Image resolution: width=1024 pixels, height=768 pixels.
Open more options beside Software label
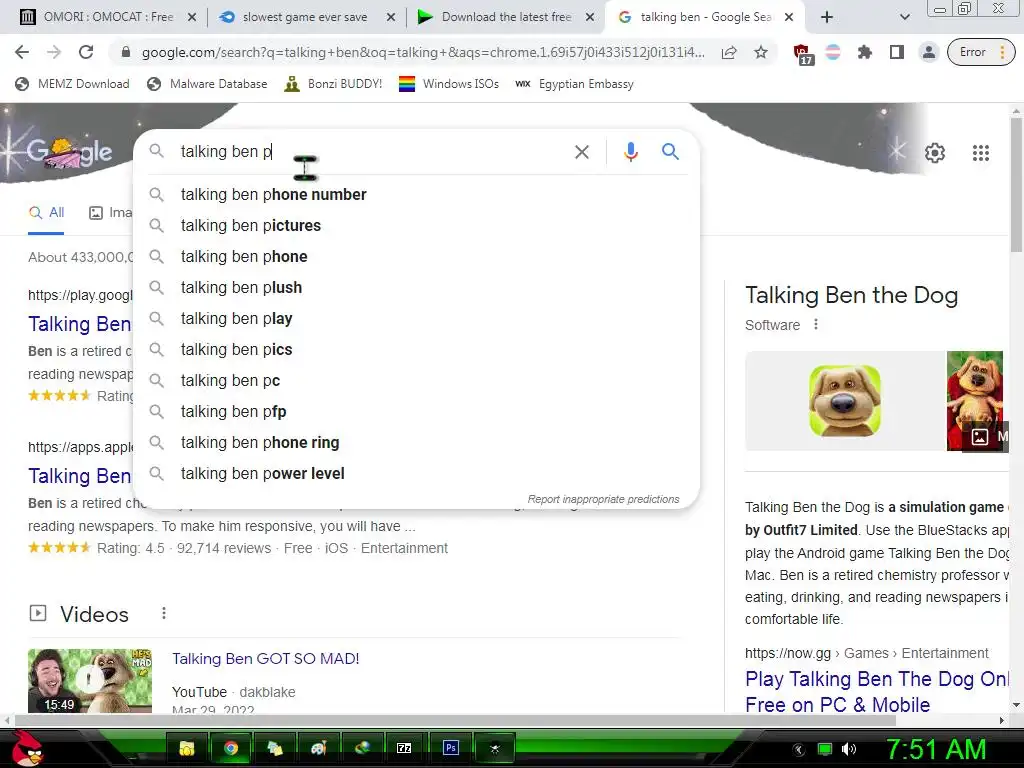[x=816, y=325]
